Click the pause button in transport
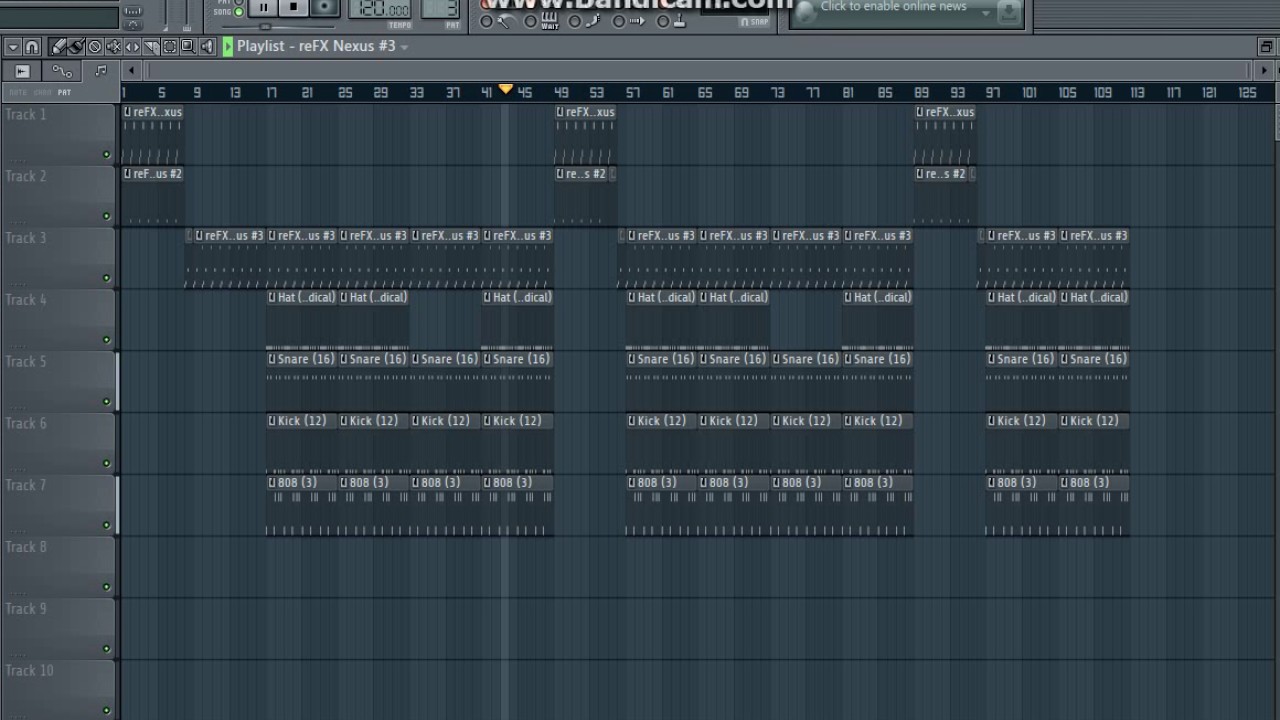Screen dimensions: 1280x720 pos(263,8)
